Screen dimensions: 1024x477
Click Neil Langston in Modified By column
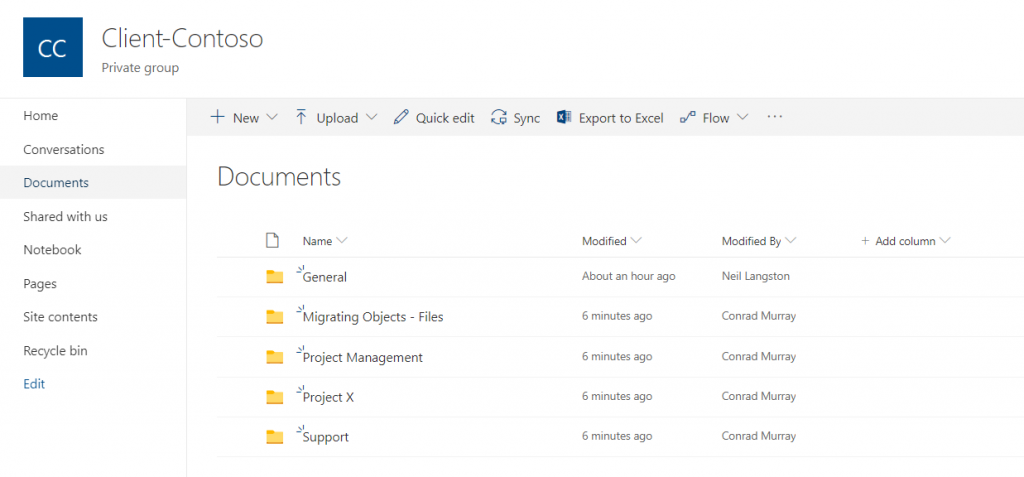[756, 276]
